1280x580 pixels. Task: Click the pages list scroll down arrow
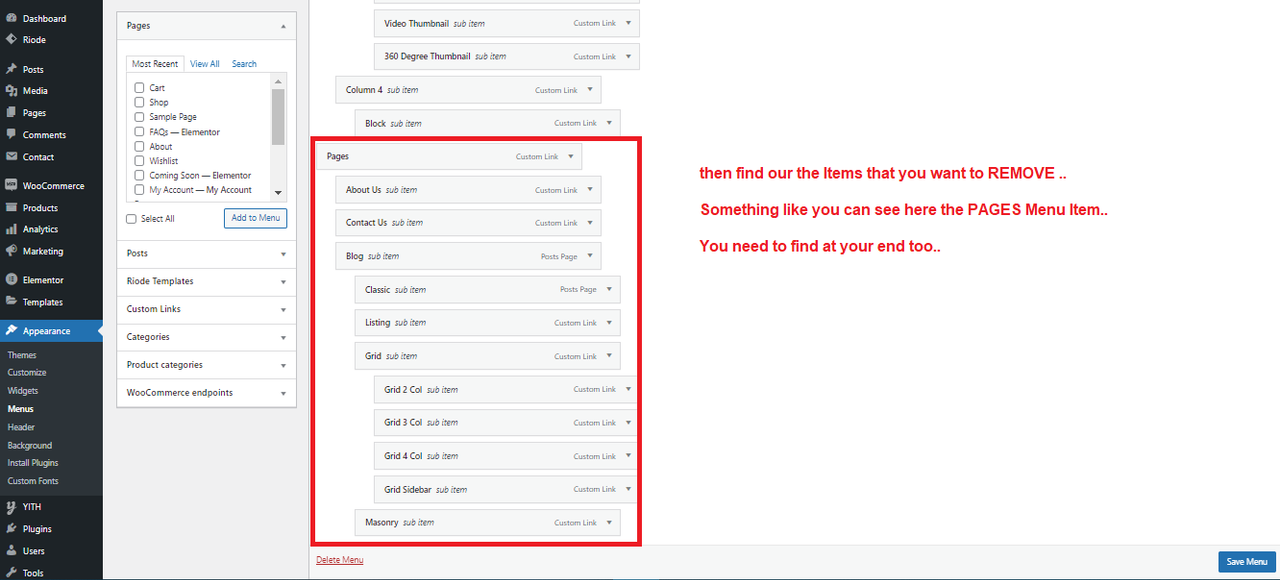coord(278,192)
